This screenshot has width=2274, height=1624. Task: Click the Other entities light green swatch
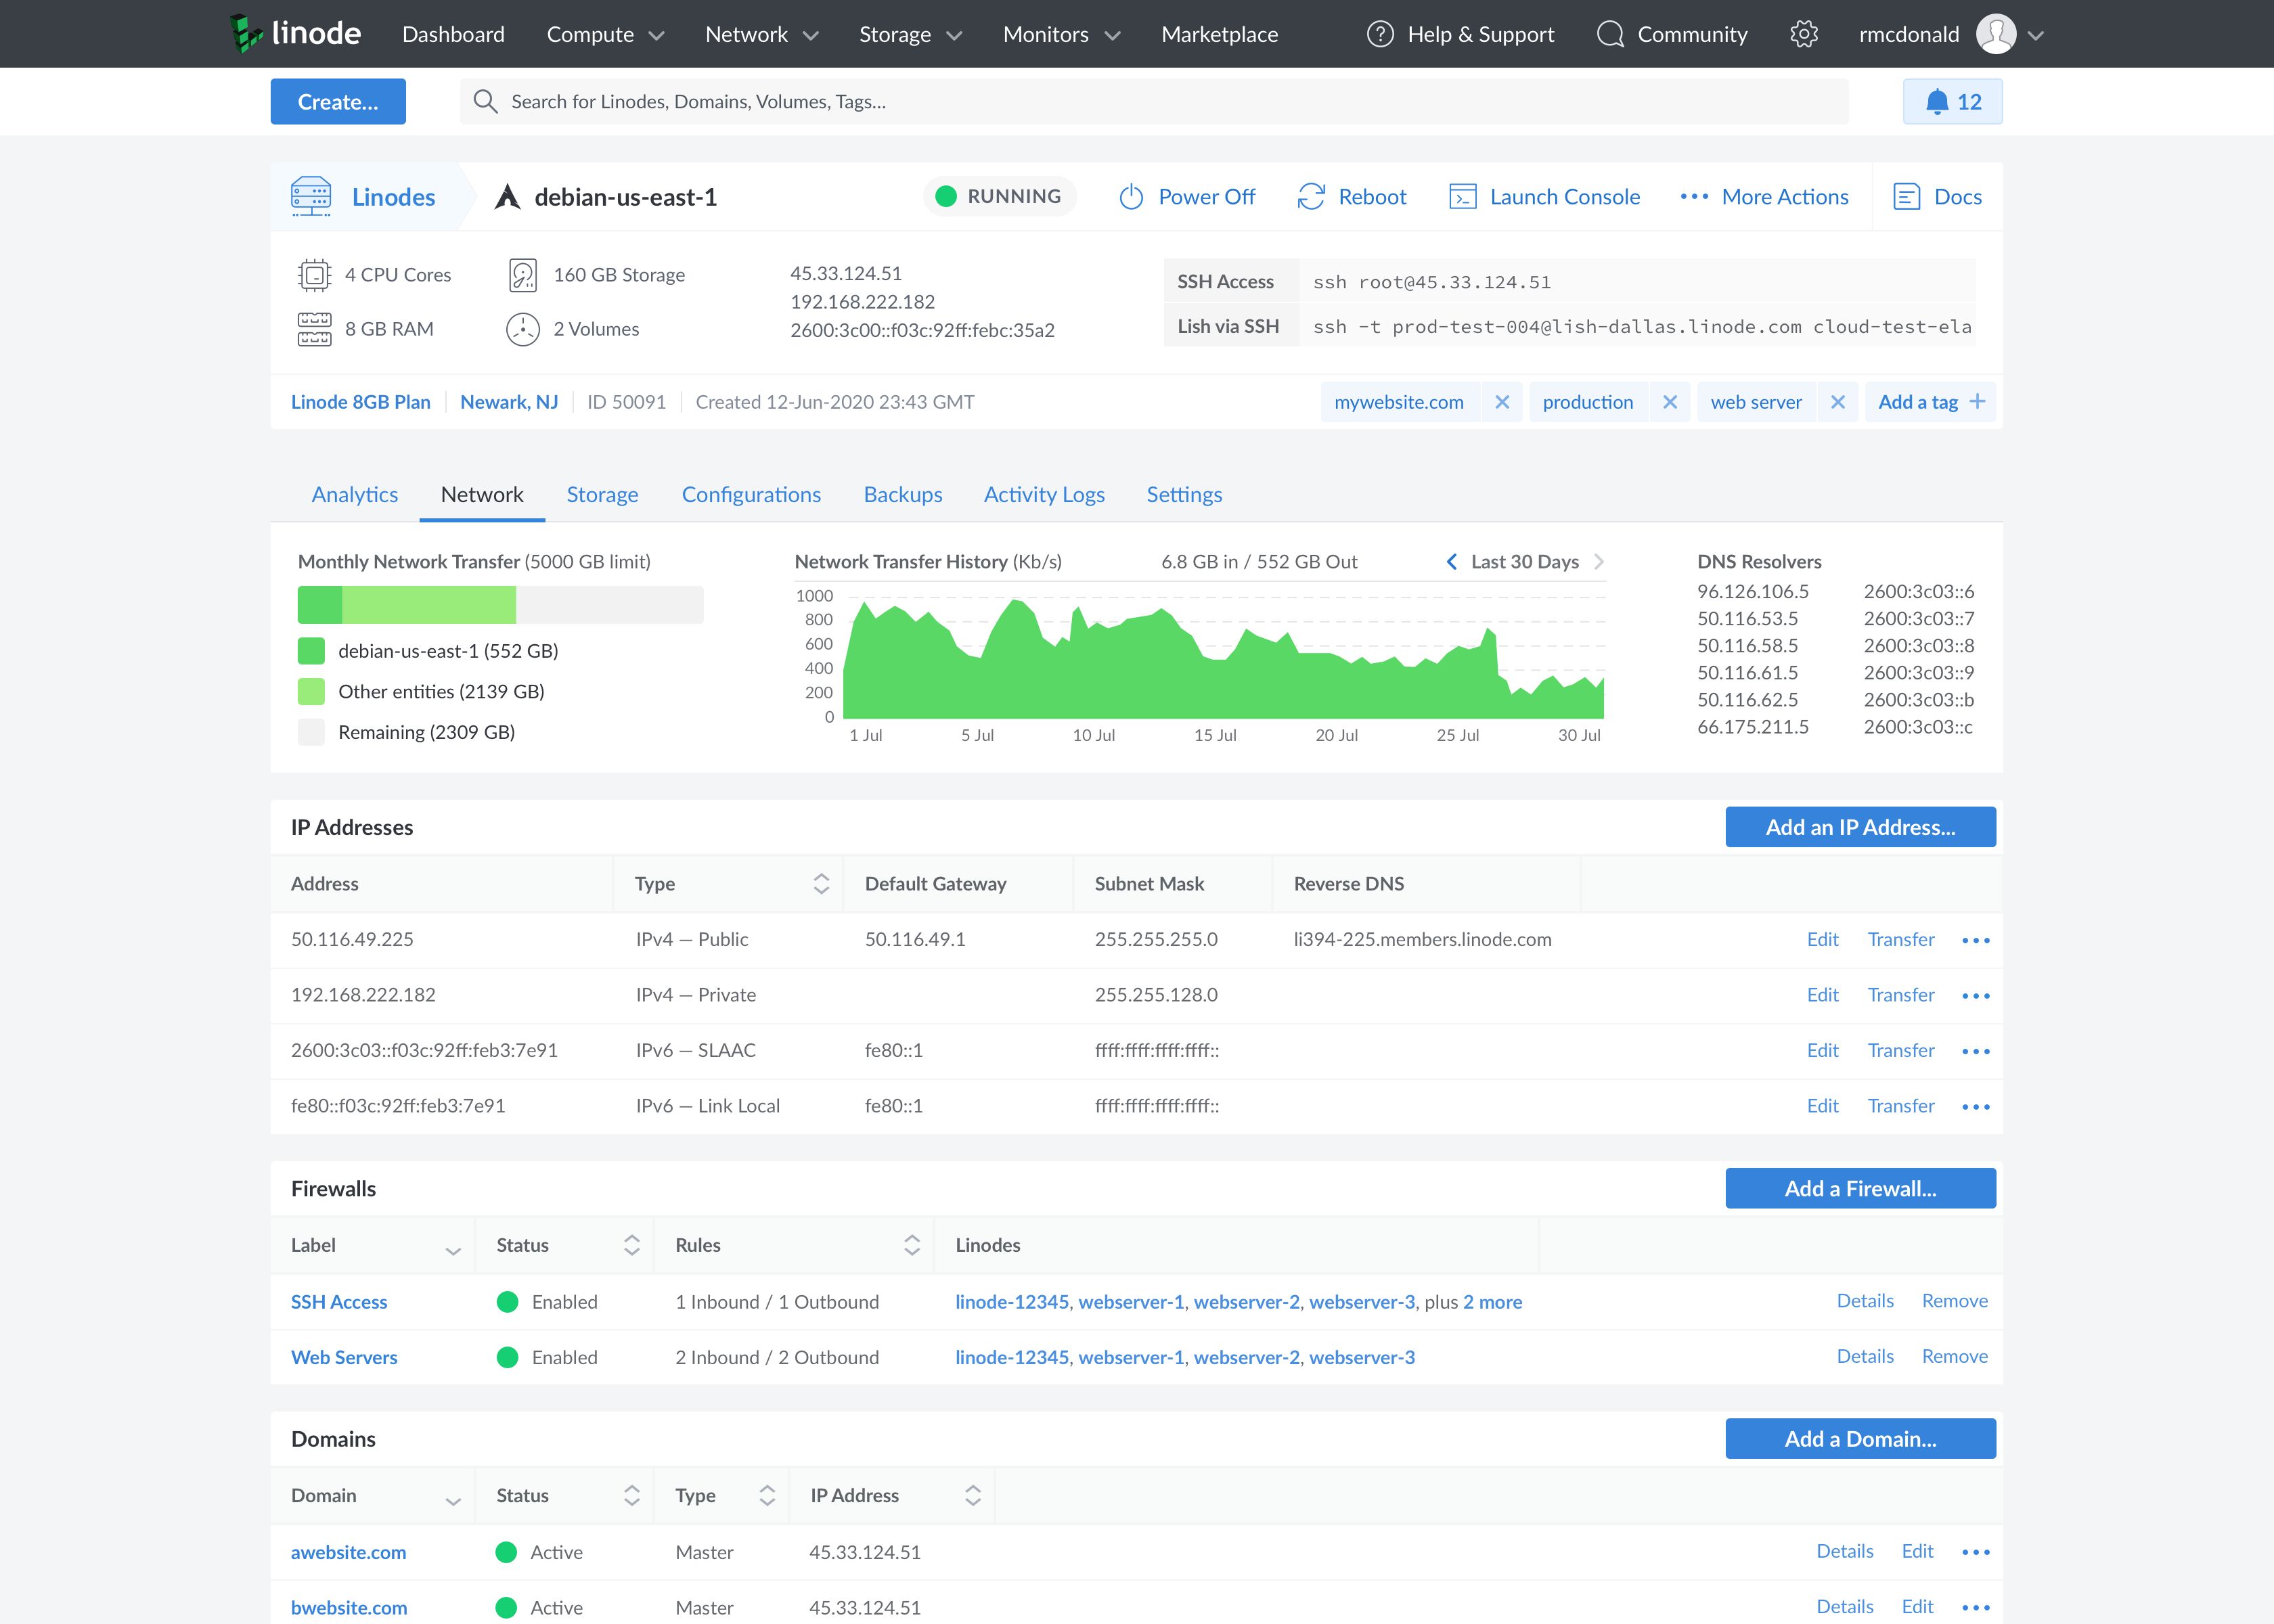312,692
